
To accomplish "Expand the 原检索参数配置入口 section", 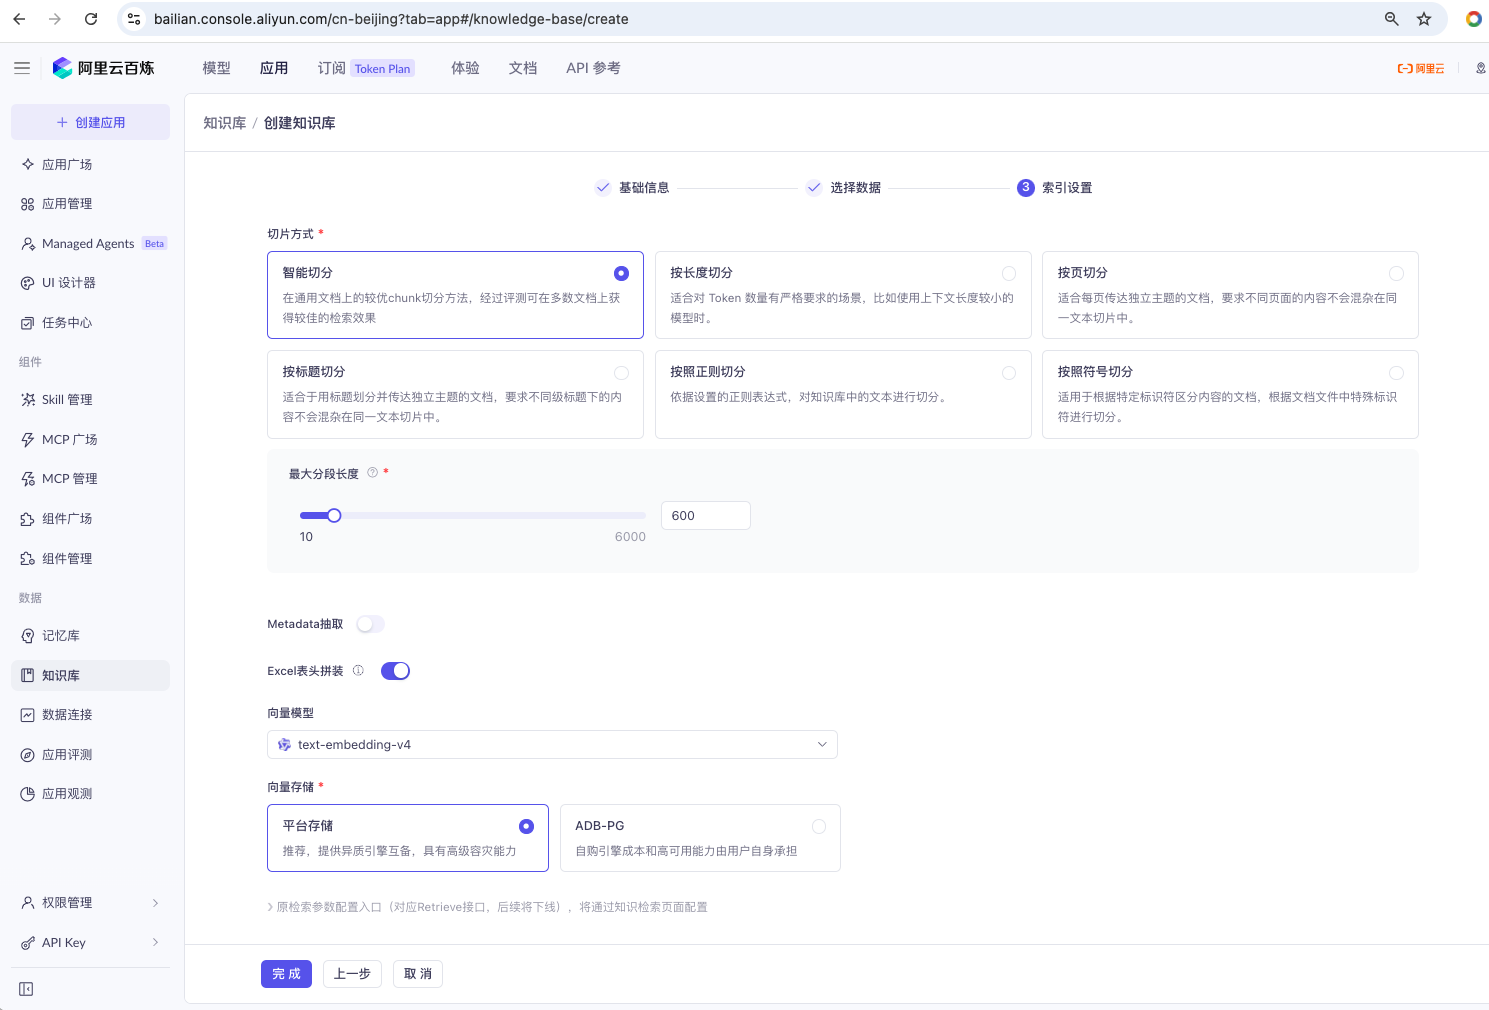I will (x=487, y=907).
